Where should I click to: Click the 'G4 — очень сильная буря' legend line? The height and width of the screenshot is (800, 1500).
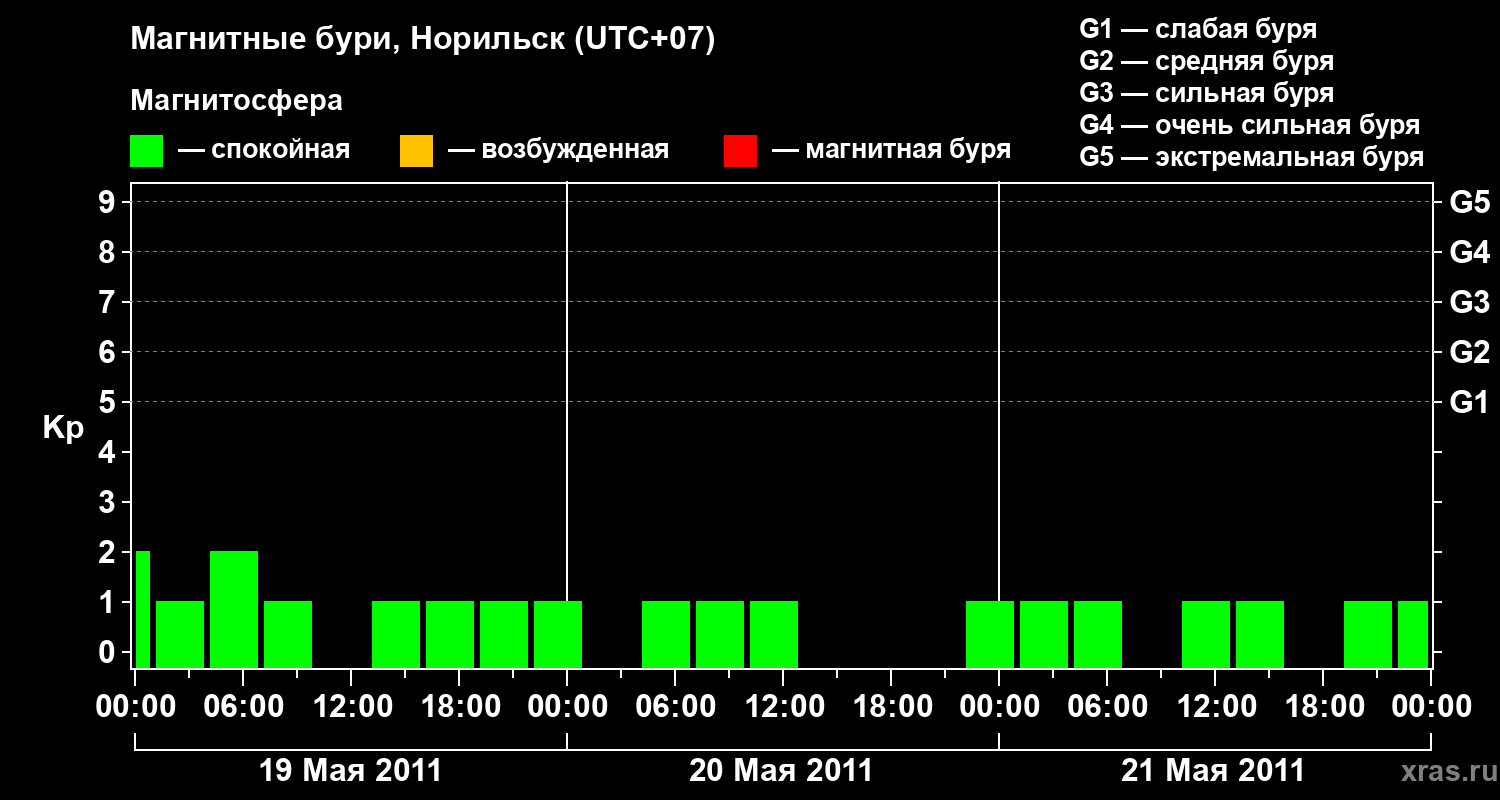coord(1250,125)
